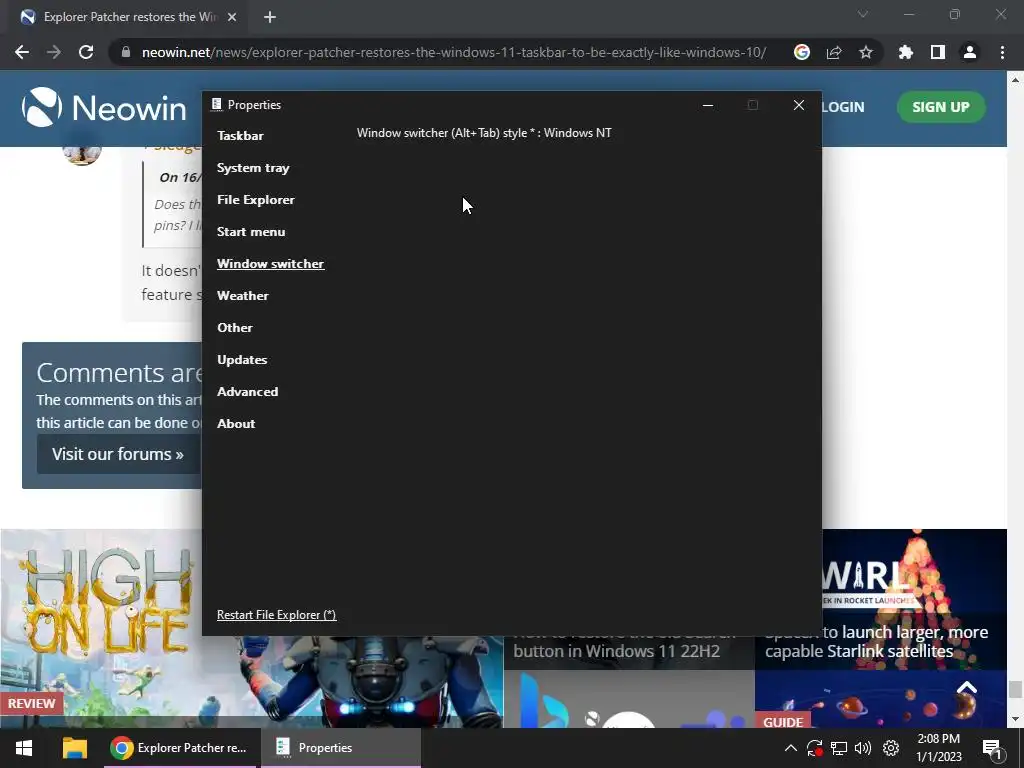Open a new Chrome tab
The image size is (1024, 768).
[270, 17]
